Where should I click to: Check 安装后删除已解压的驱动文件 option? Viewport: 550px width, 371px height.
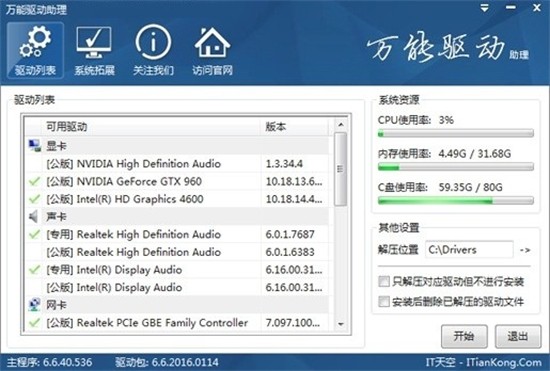pyautogui.click(x=384, y=302)
